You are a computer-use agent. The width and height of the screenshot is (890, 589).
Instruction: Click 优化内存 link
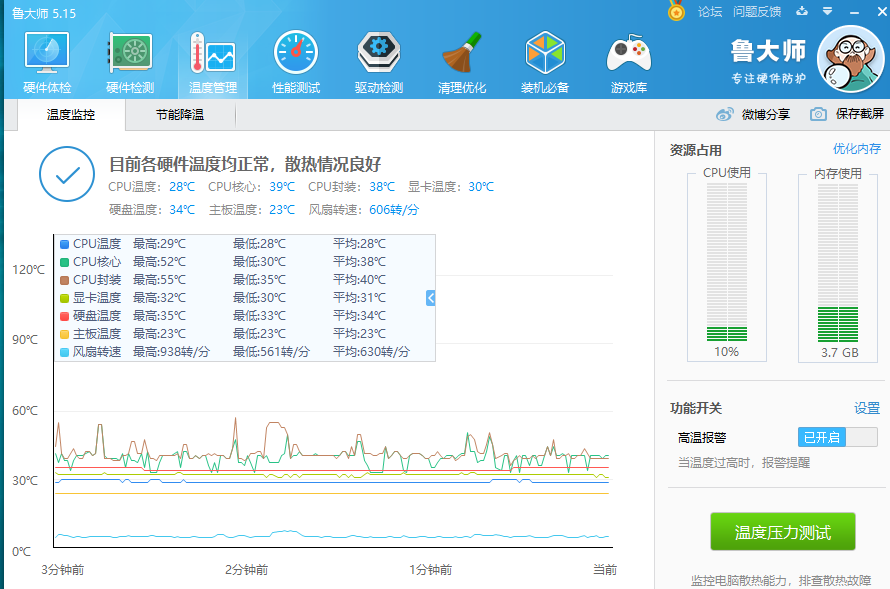(x=857, y=149)
